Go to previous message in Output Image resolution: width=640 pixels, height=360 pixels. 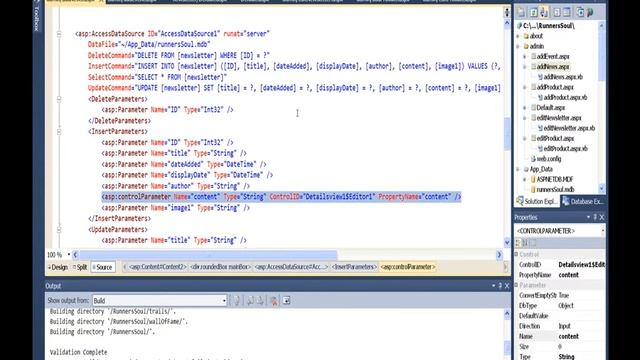(x=250, y=301)
